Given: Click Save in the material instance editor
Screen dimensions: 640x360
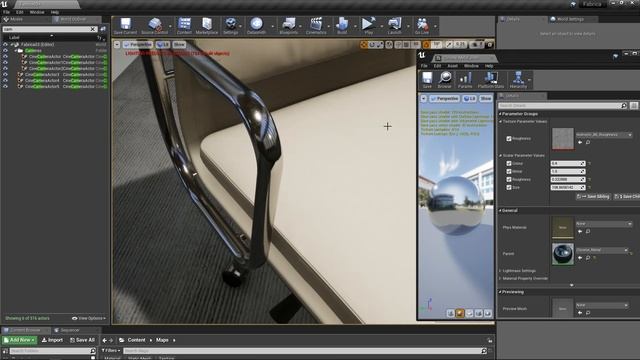Looking at the screenshot, I should [427, 80].
